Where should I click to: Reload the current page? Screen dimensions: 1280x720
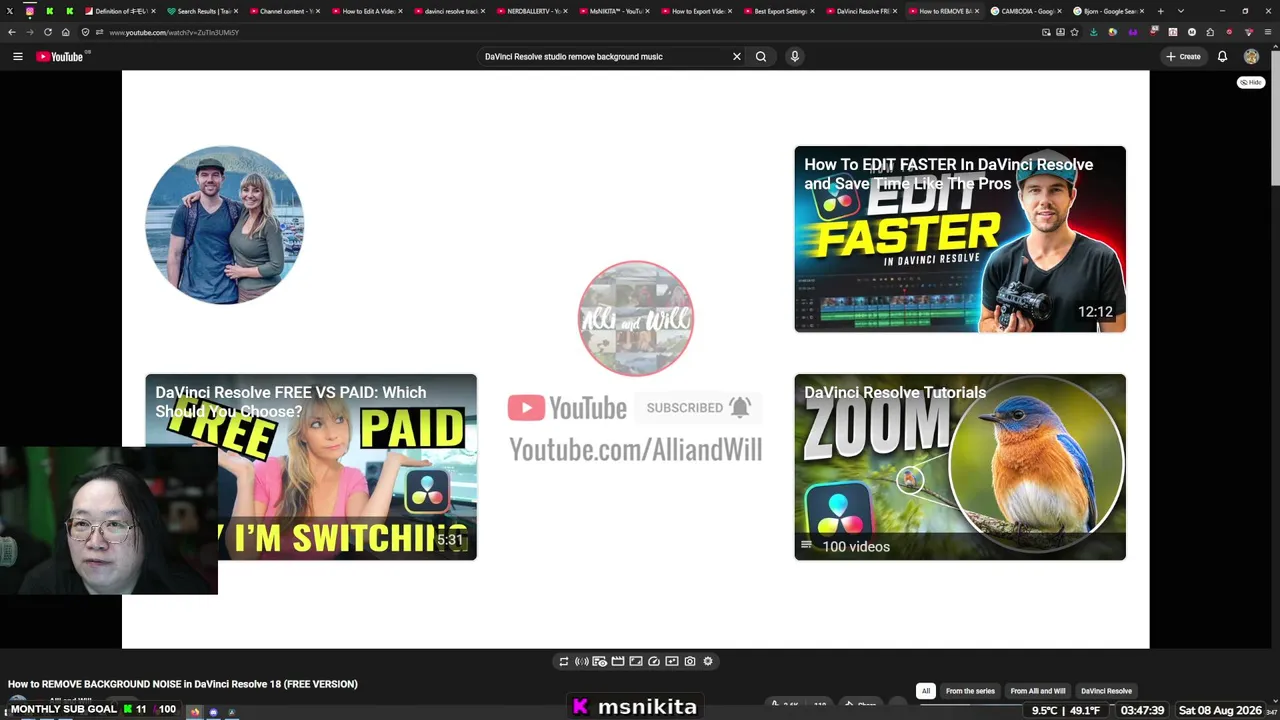(47, 32)
